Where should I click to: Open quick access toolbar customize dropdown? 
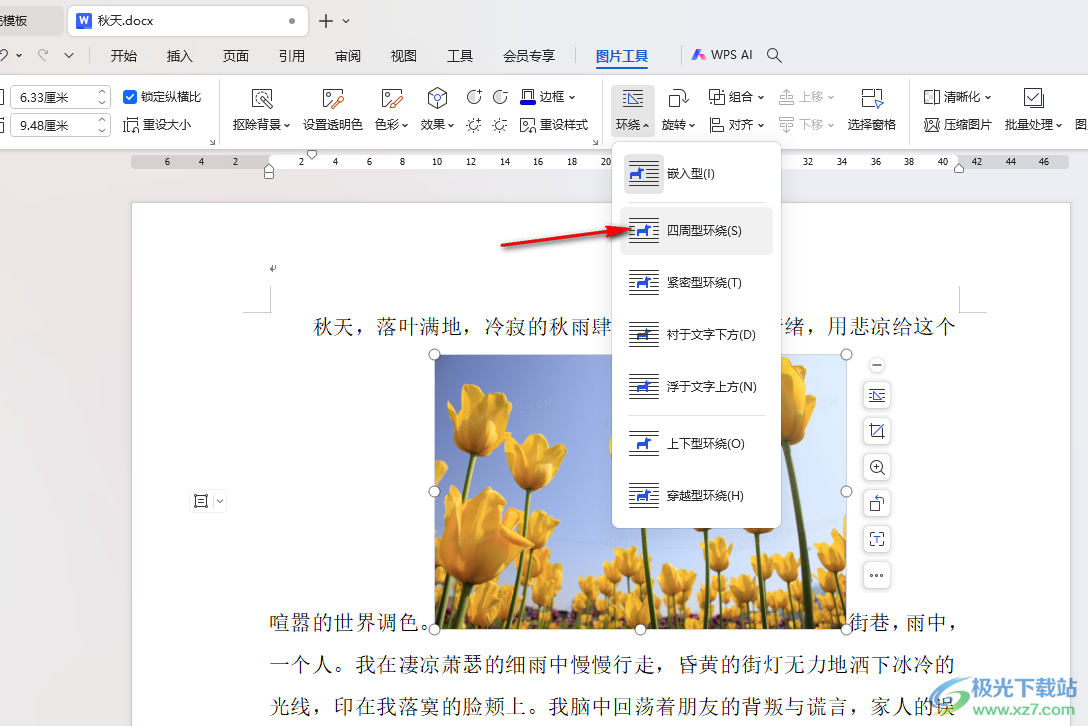pyautogui.click(x=69, y=55)
